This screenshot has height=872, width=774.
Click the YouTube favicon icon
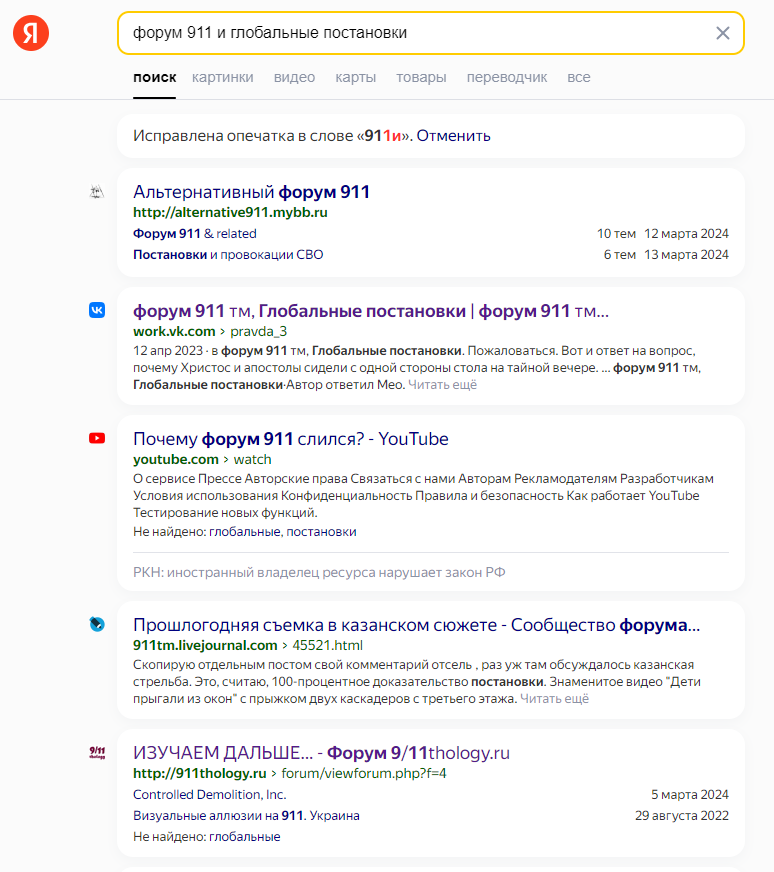97,439
